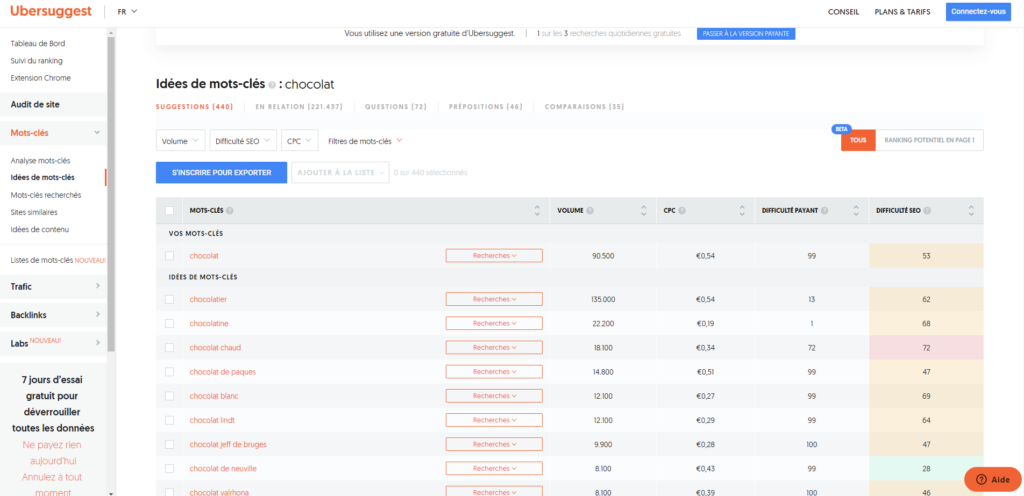Image resolution: width=1024 pixels, height=496 pixels.
Task: Open Tableau de Bord in sidebar
Action: click(x=38, y=44)
